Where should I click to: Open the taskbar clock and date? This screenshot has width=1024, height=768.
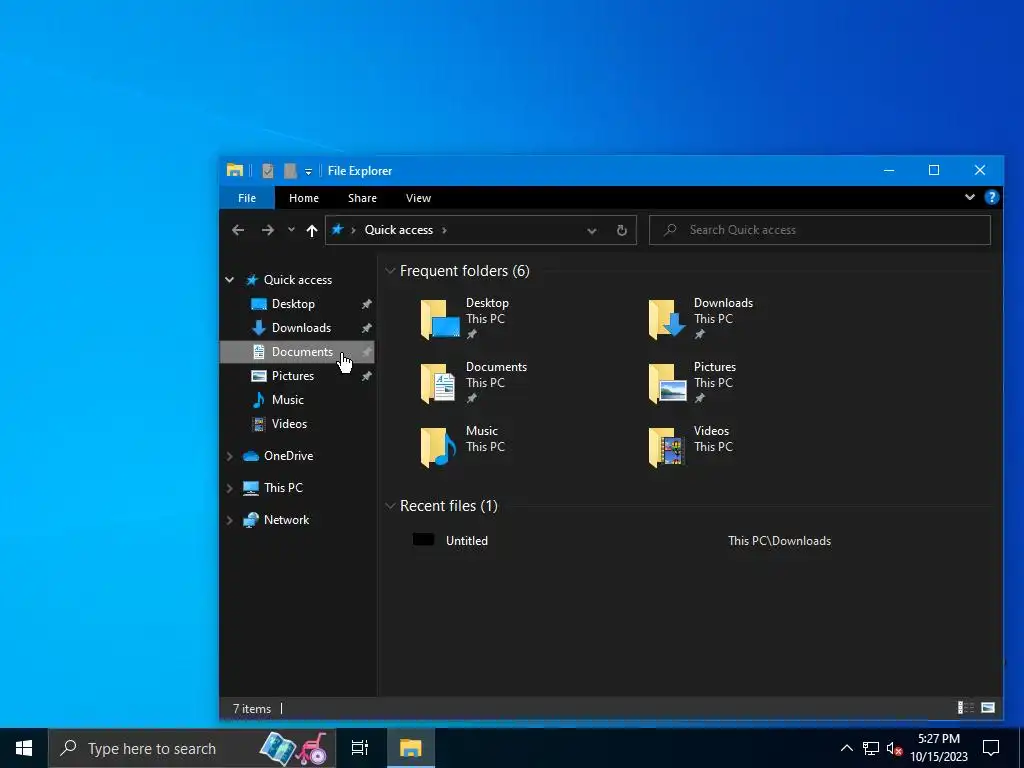tap(938, 748)
